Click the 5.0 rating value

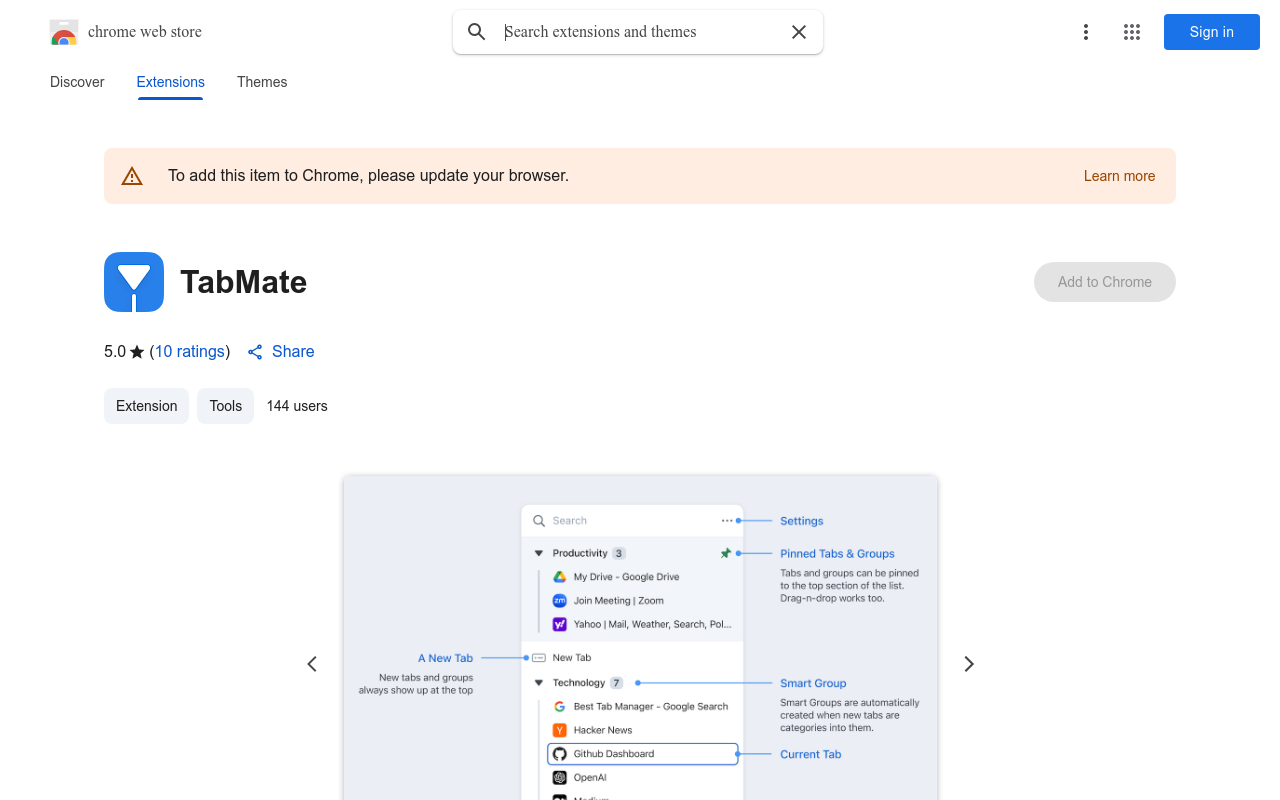[115, 352]
